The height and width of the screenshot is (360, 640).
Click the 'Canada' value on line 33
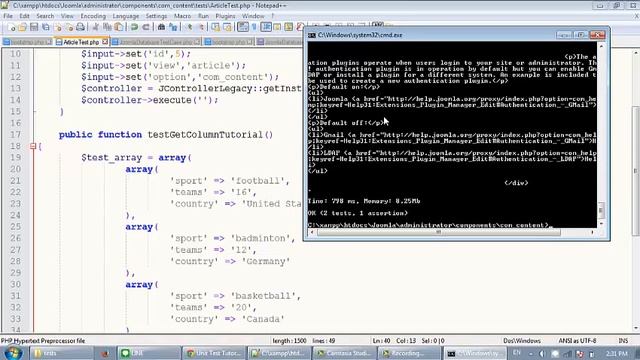263,319
